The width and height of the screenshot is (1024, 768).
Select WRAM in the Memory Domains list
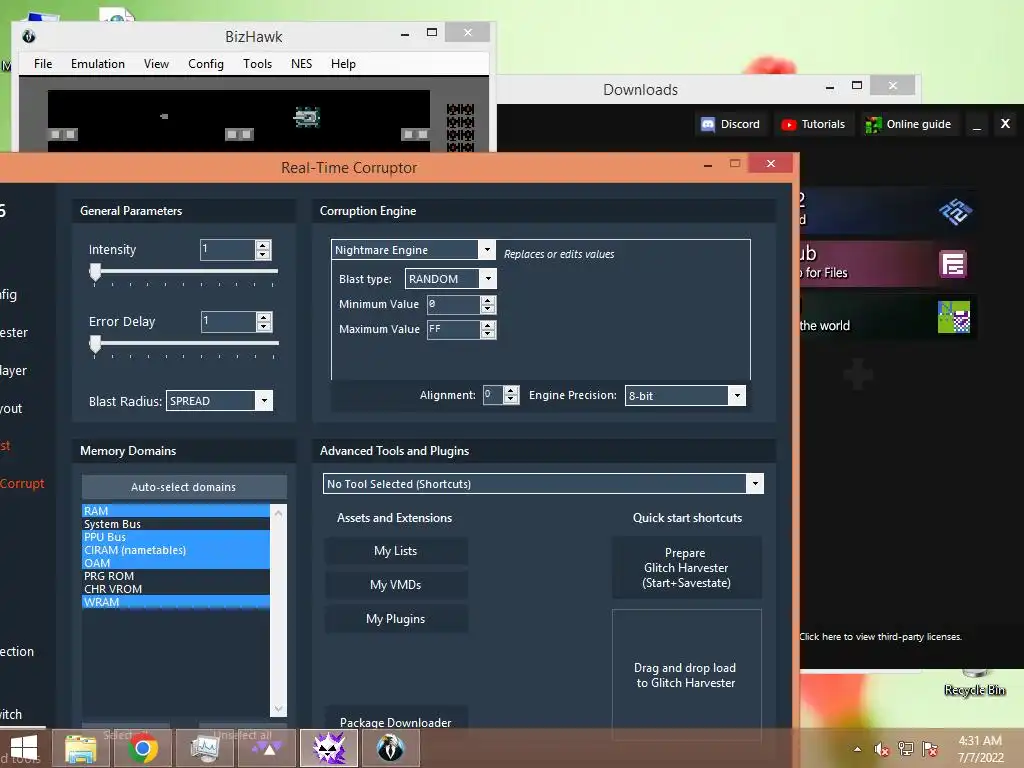click(176, 602)
